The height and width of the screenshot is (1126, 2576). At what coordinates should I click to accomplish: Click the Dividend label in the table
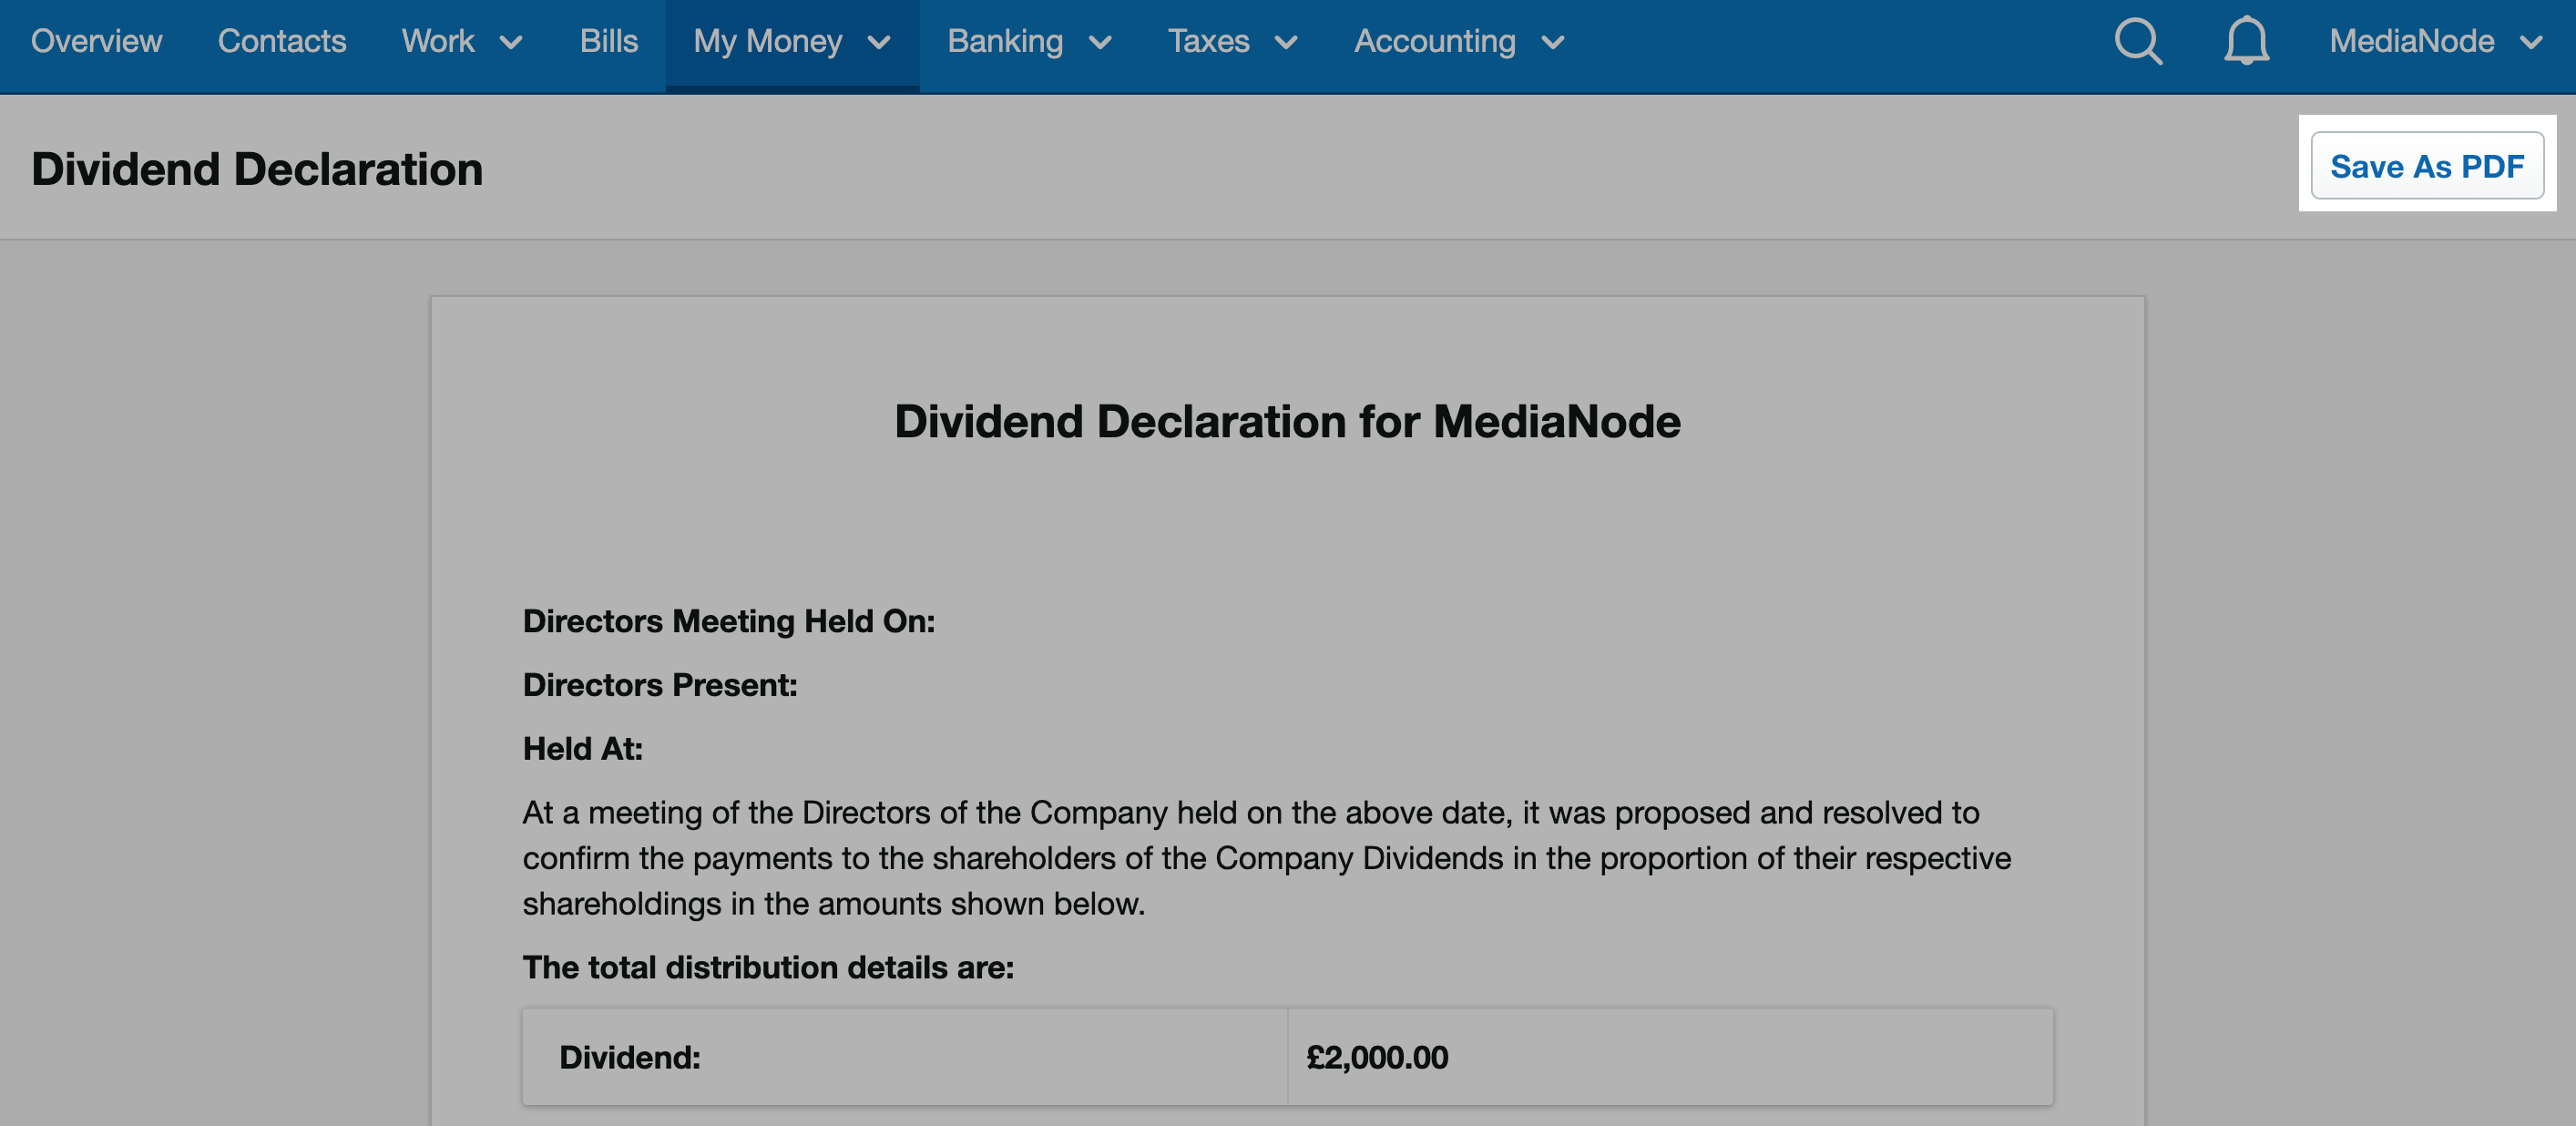coord(630,1057)
